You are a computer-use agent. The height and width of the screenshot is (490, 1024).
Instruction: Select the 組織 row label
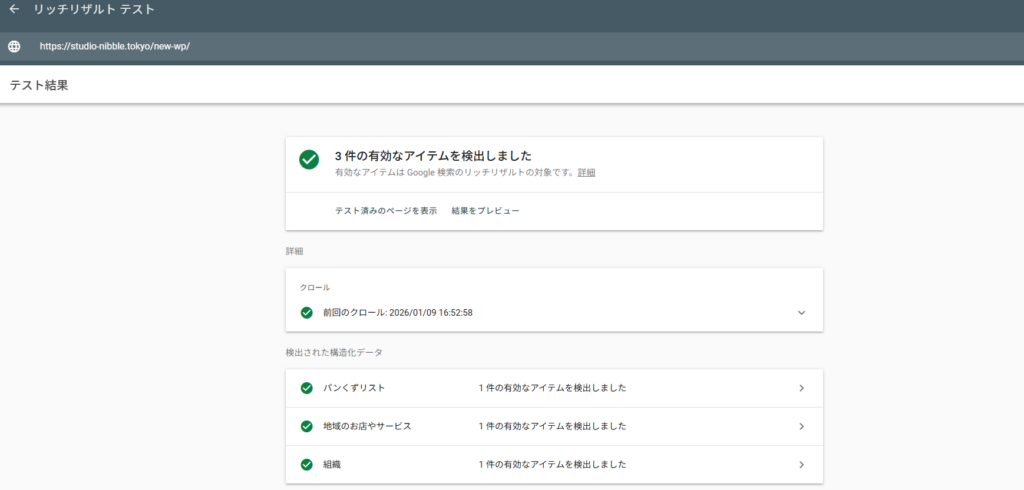(x=333, y=464)
